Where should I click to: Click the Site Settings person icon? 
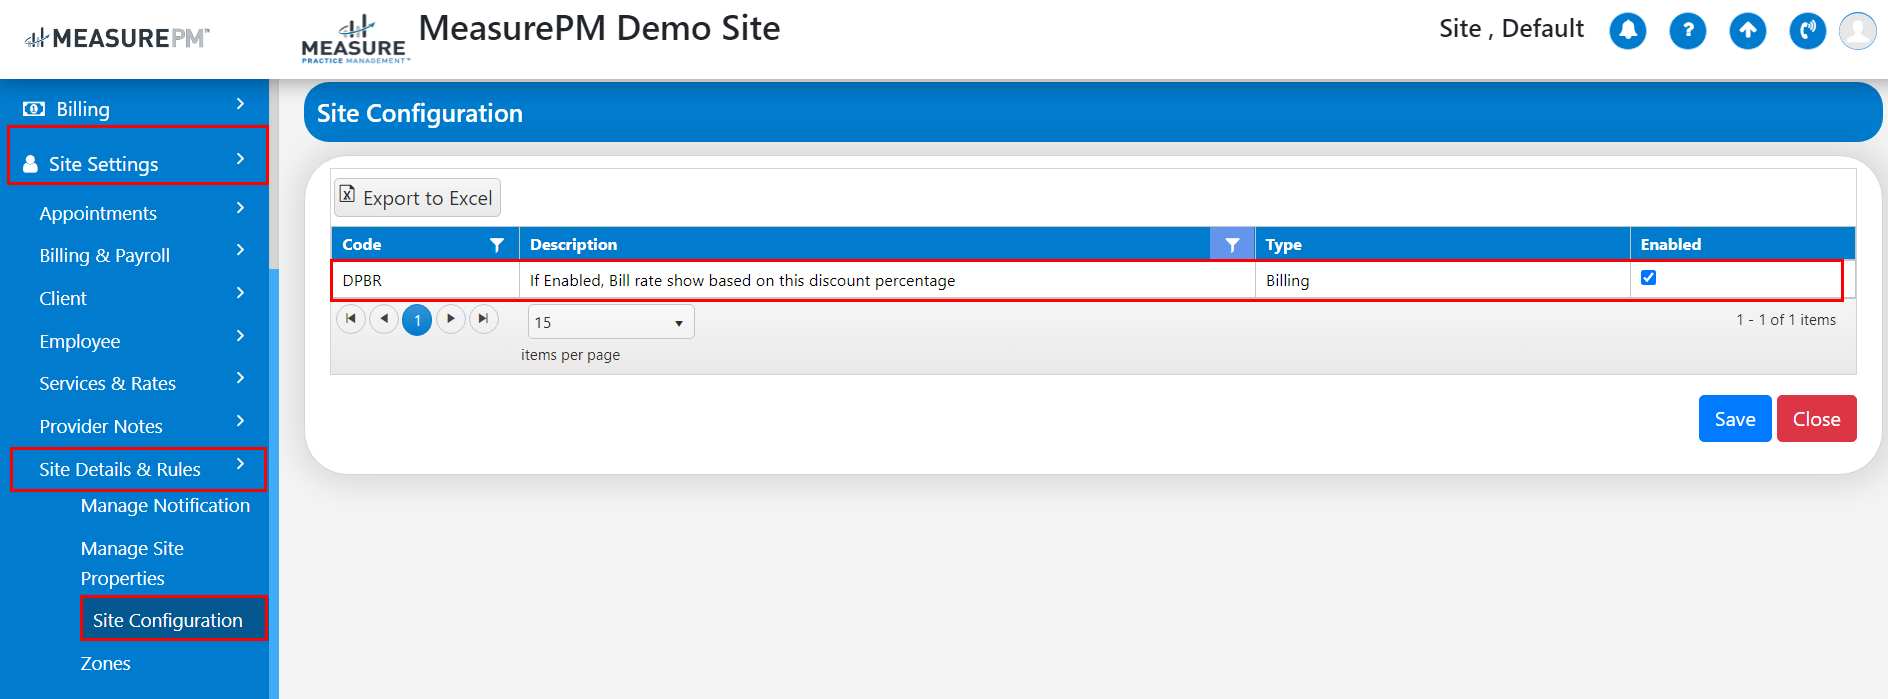click(31, 164)
